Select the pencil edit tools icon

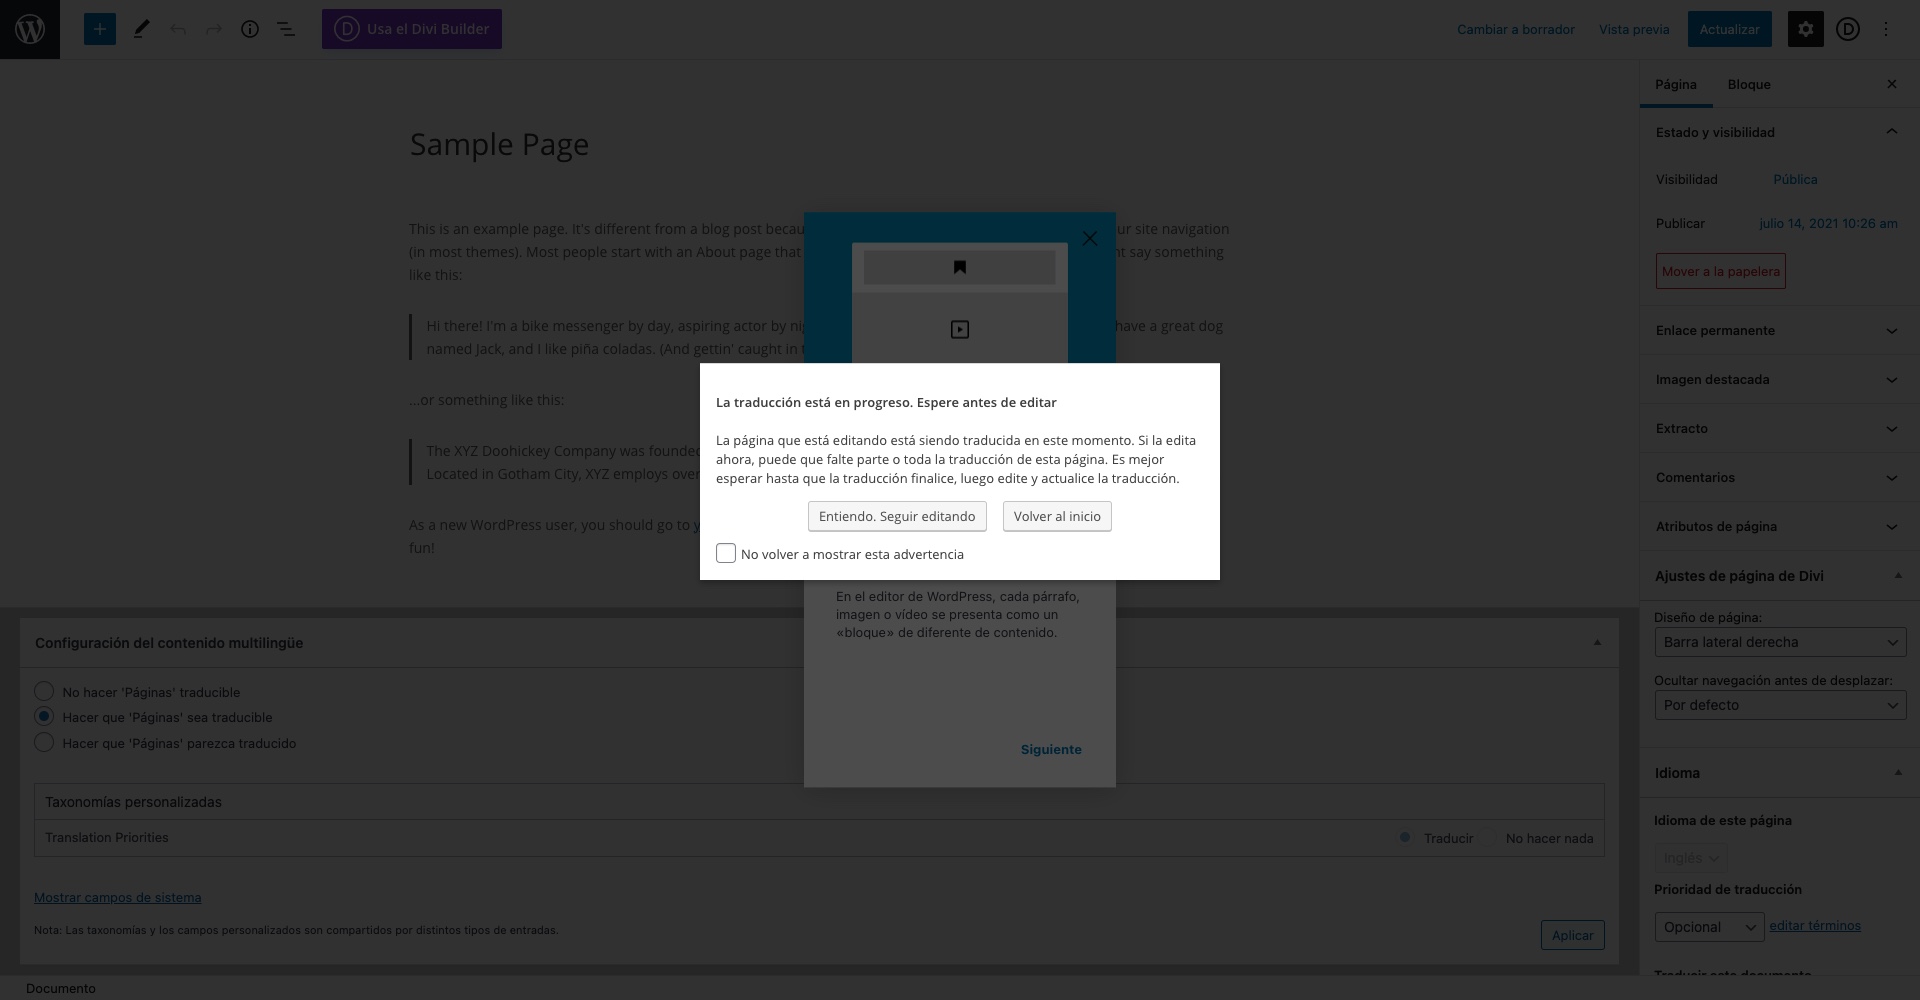click(x=141, y=29)
